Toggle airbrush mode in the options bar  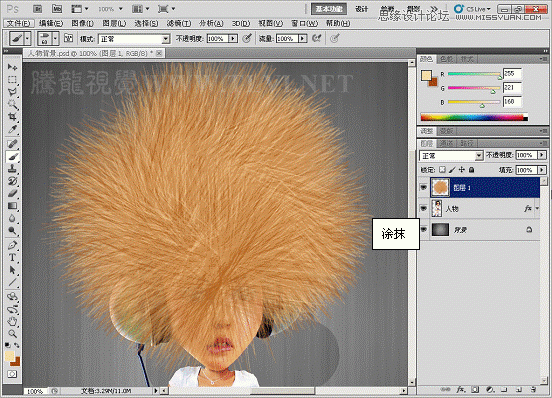(x=316, y=38)
